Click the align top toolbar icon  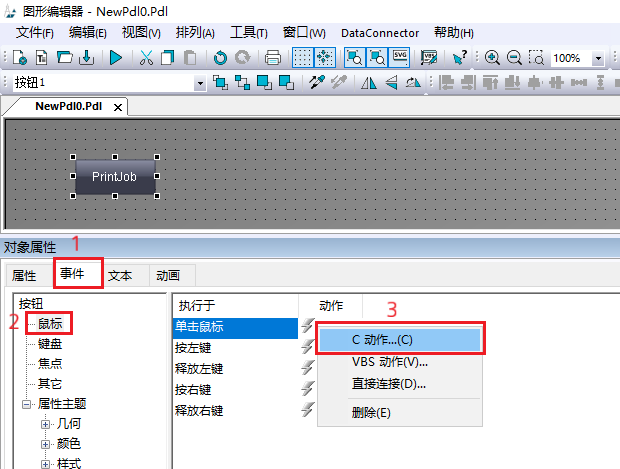pyautogui.click(x=490, y=83)
